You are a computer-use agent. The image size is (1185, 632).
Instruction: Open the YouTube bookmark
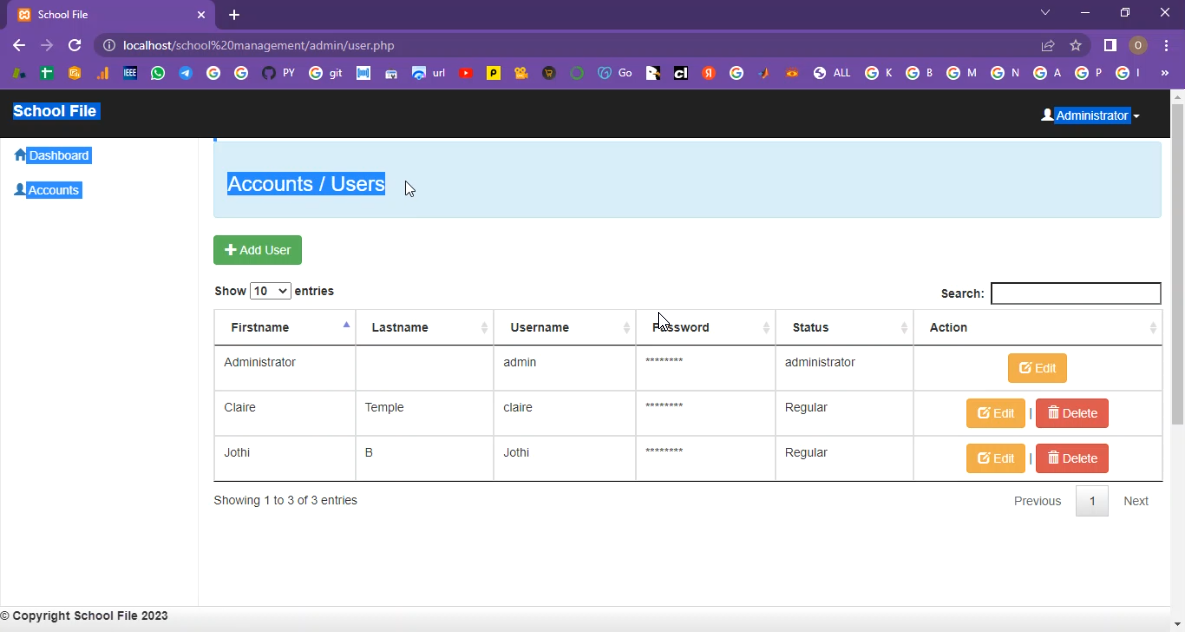(x=466, y=73)
